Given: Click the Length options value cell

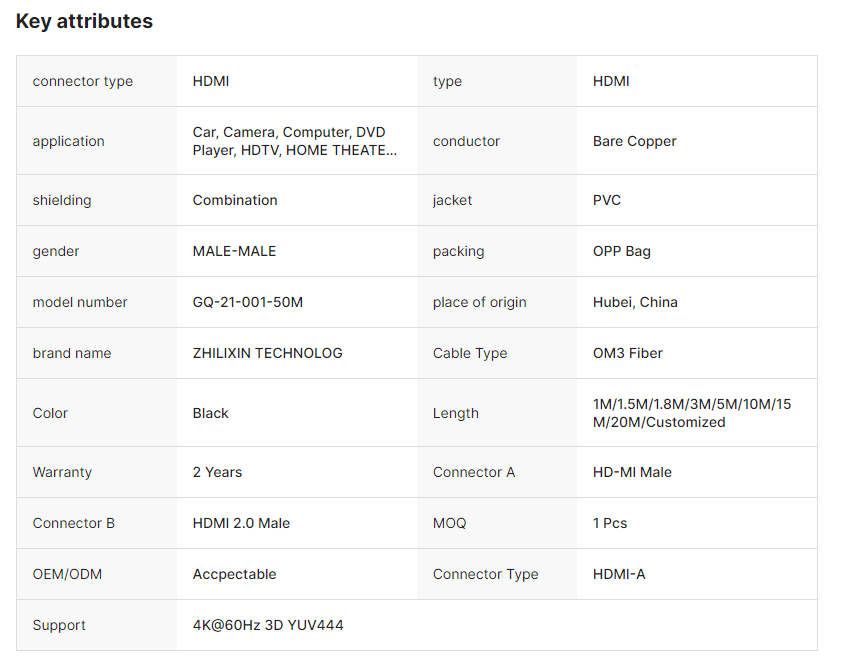Looking at the screenshot, I should (691, 413).
